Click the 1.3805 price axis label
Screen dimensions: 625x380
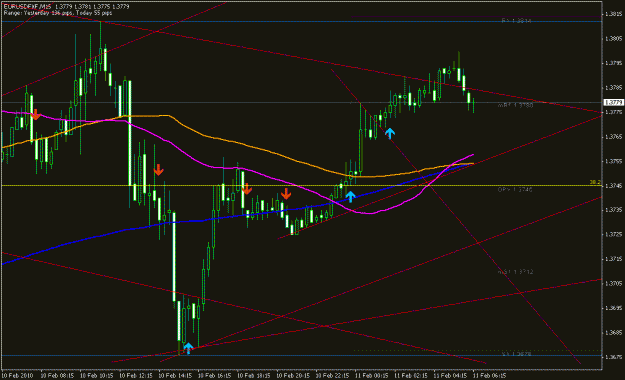click(x=614, y=39)
